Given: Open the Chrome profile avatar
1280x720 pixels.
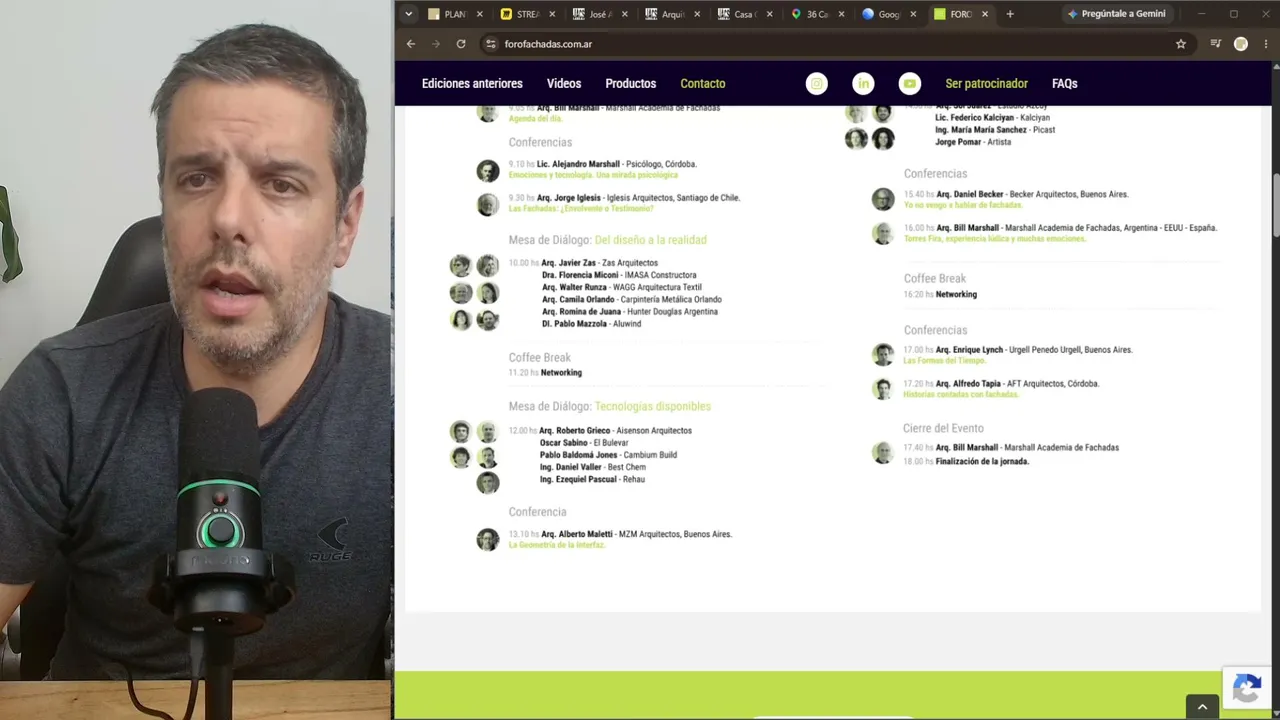Looking at the screenshot, I should coord(1241,44).
